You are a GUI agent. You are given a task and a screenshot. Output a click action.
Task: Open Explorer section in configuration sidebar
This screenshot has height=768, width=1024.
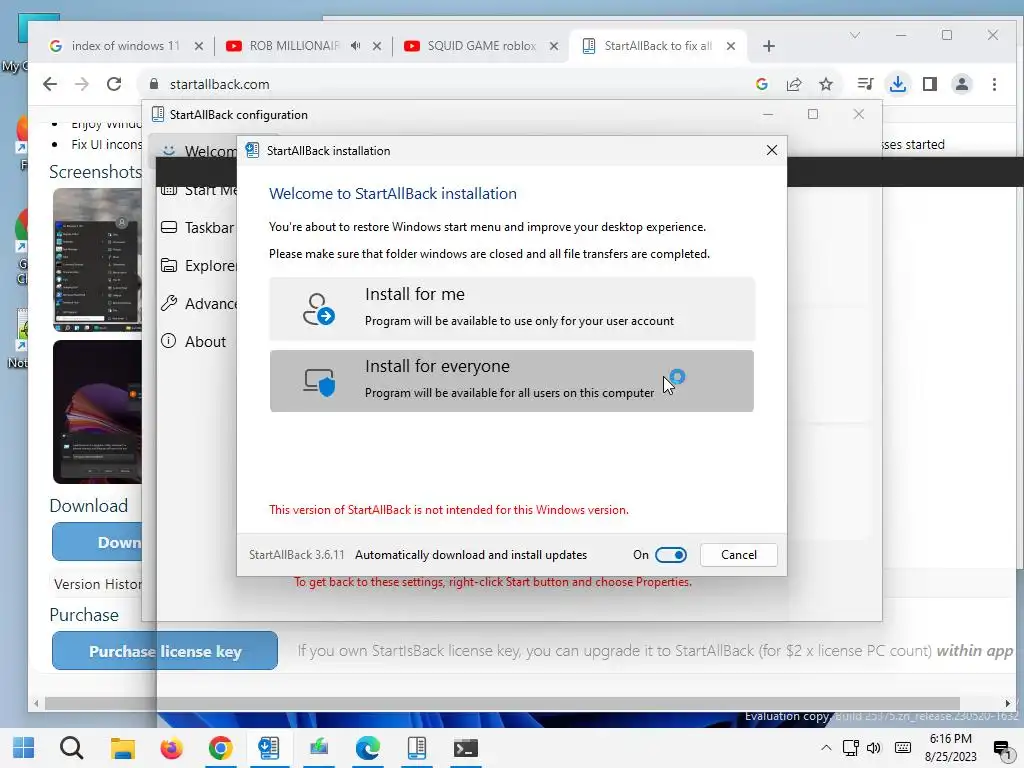(197, 266)
